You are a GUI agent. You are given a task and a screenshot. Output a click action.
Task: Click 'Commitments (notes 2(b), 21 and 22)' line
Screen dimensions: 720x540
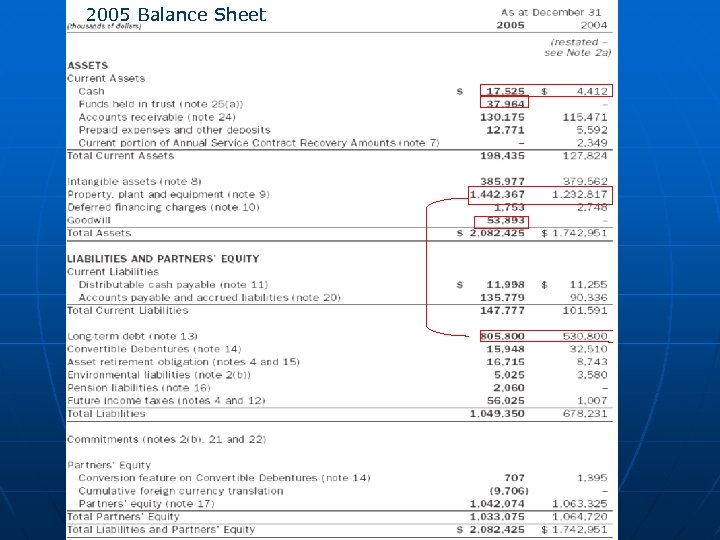click(x=167, y=439)
